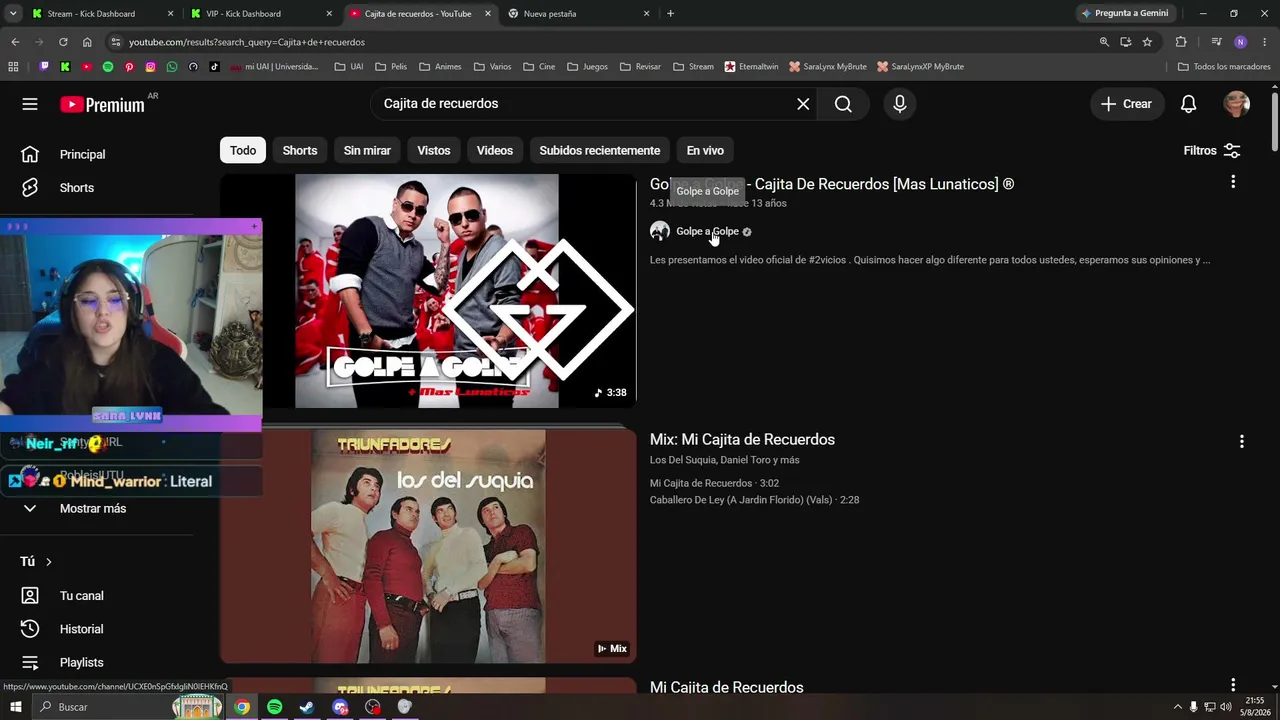The width and height of the screenshot is (1280, 720).
Task: Switch to the Nueva pestaña tab
Action: tap(579, 14)
